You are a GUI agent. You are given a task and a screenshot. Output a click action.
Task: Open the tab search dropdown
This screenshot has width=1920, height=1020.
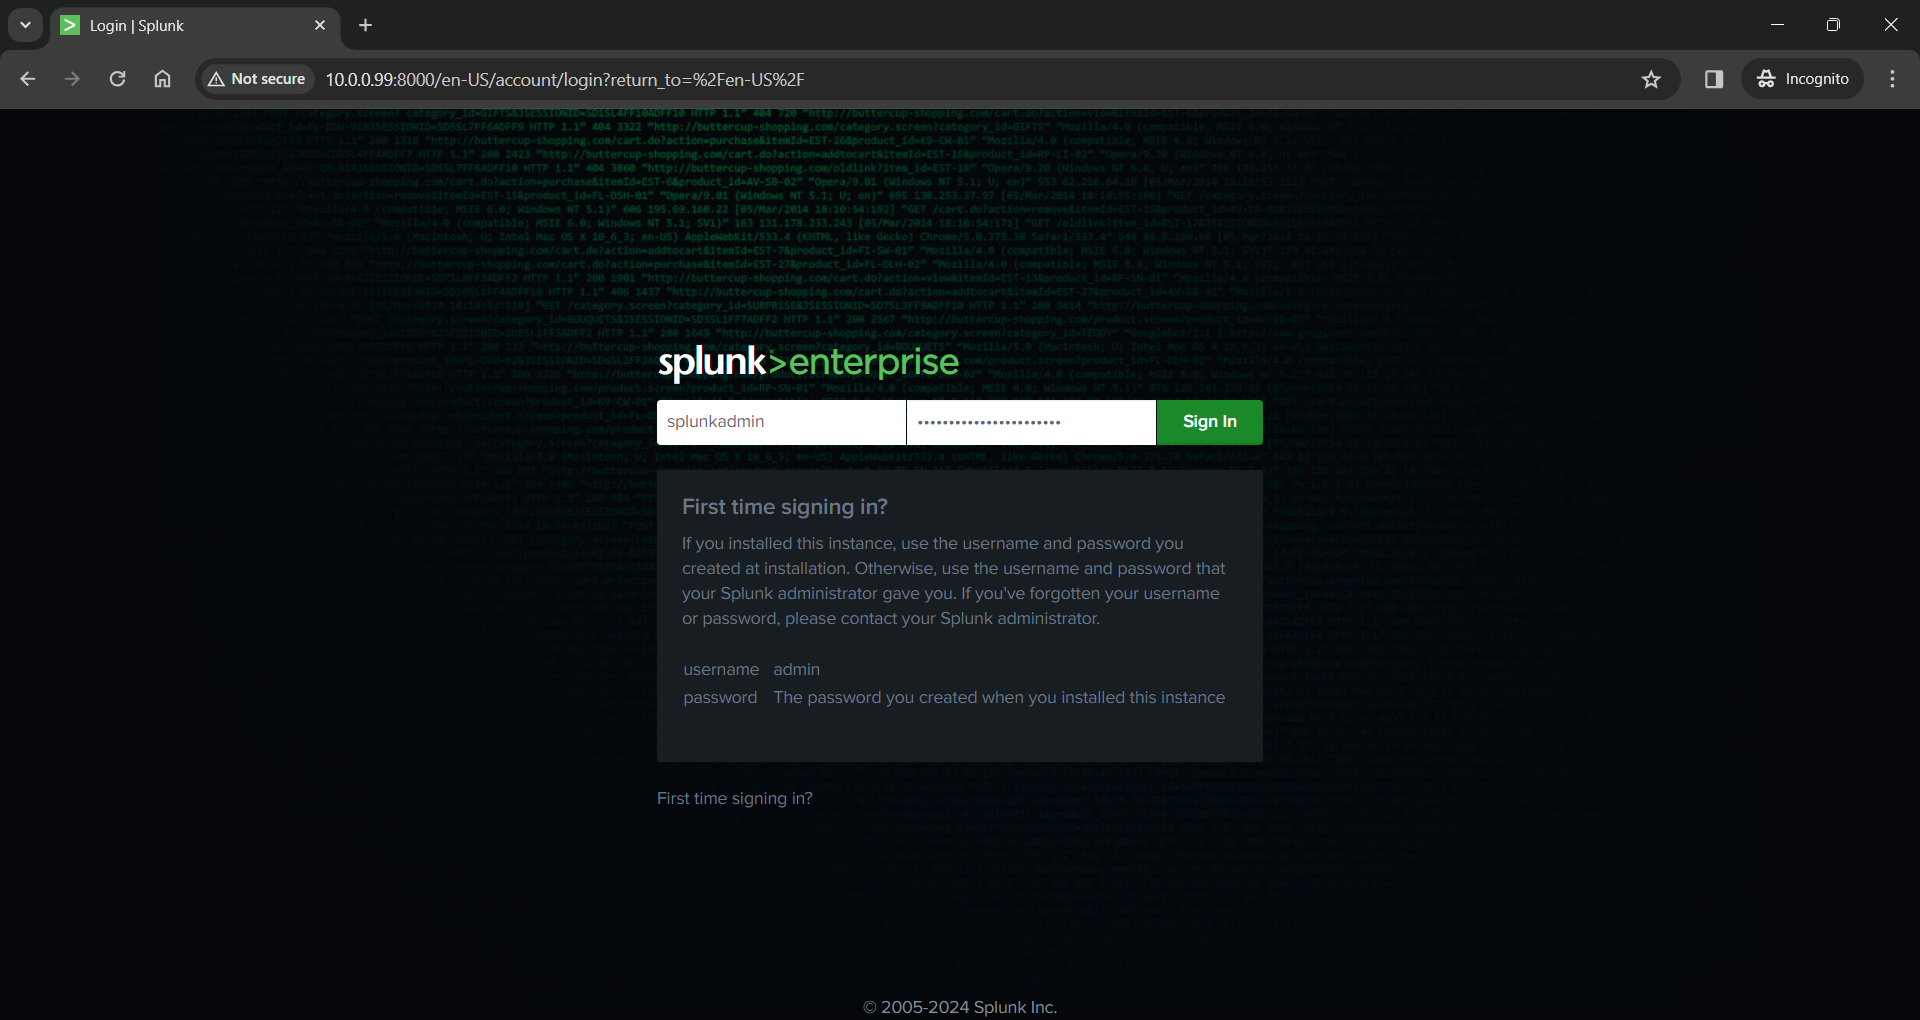(25, 25)
